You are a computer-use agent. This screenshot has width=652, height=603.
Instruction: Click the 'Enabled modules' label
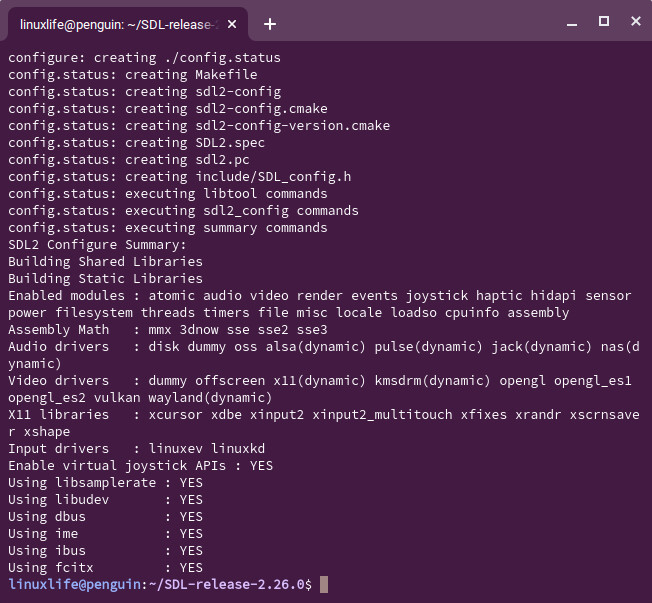pyautogui.click(x=66, y=296)
